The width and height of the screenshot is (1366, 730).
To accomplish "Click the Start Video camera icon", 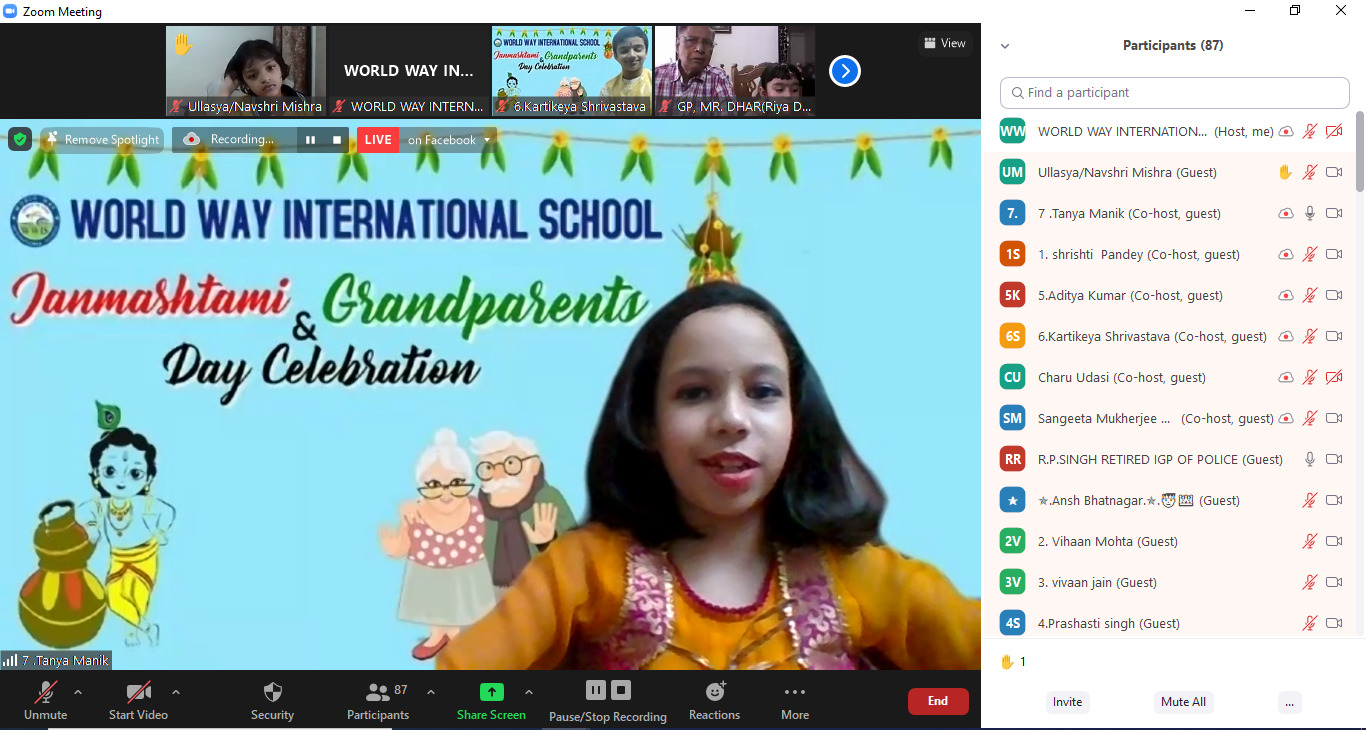I will coord(138,691).
